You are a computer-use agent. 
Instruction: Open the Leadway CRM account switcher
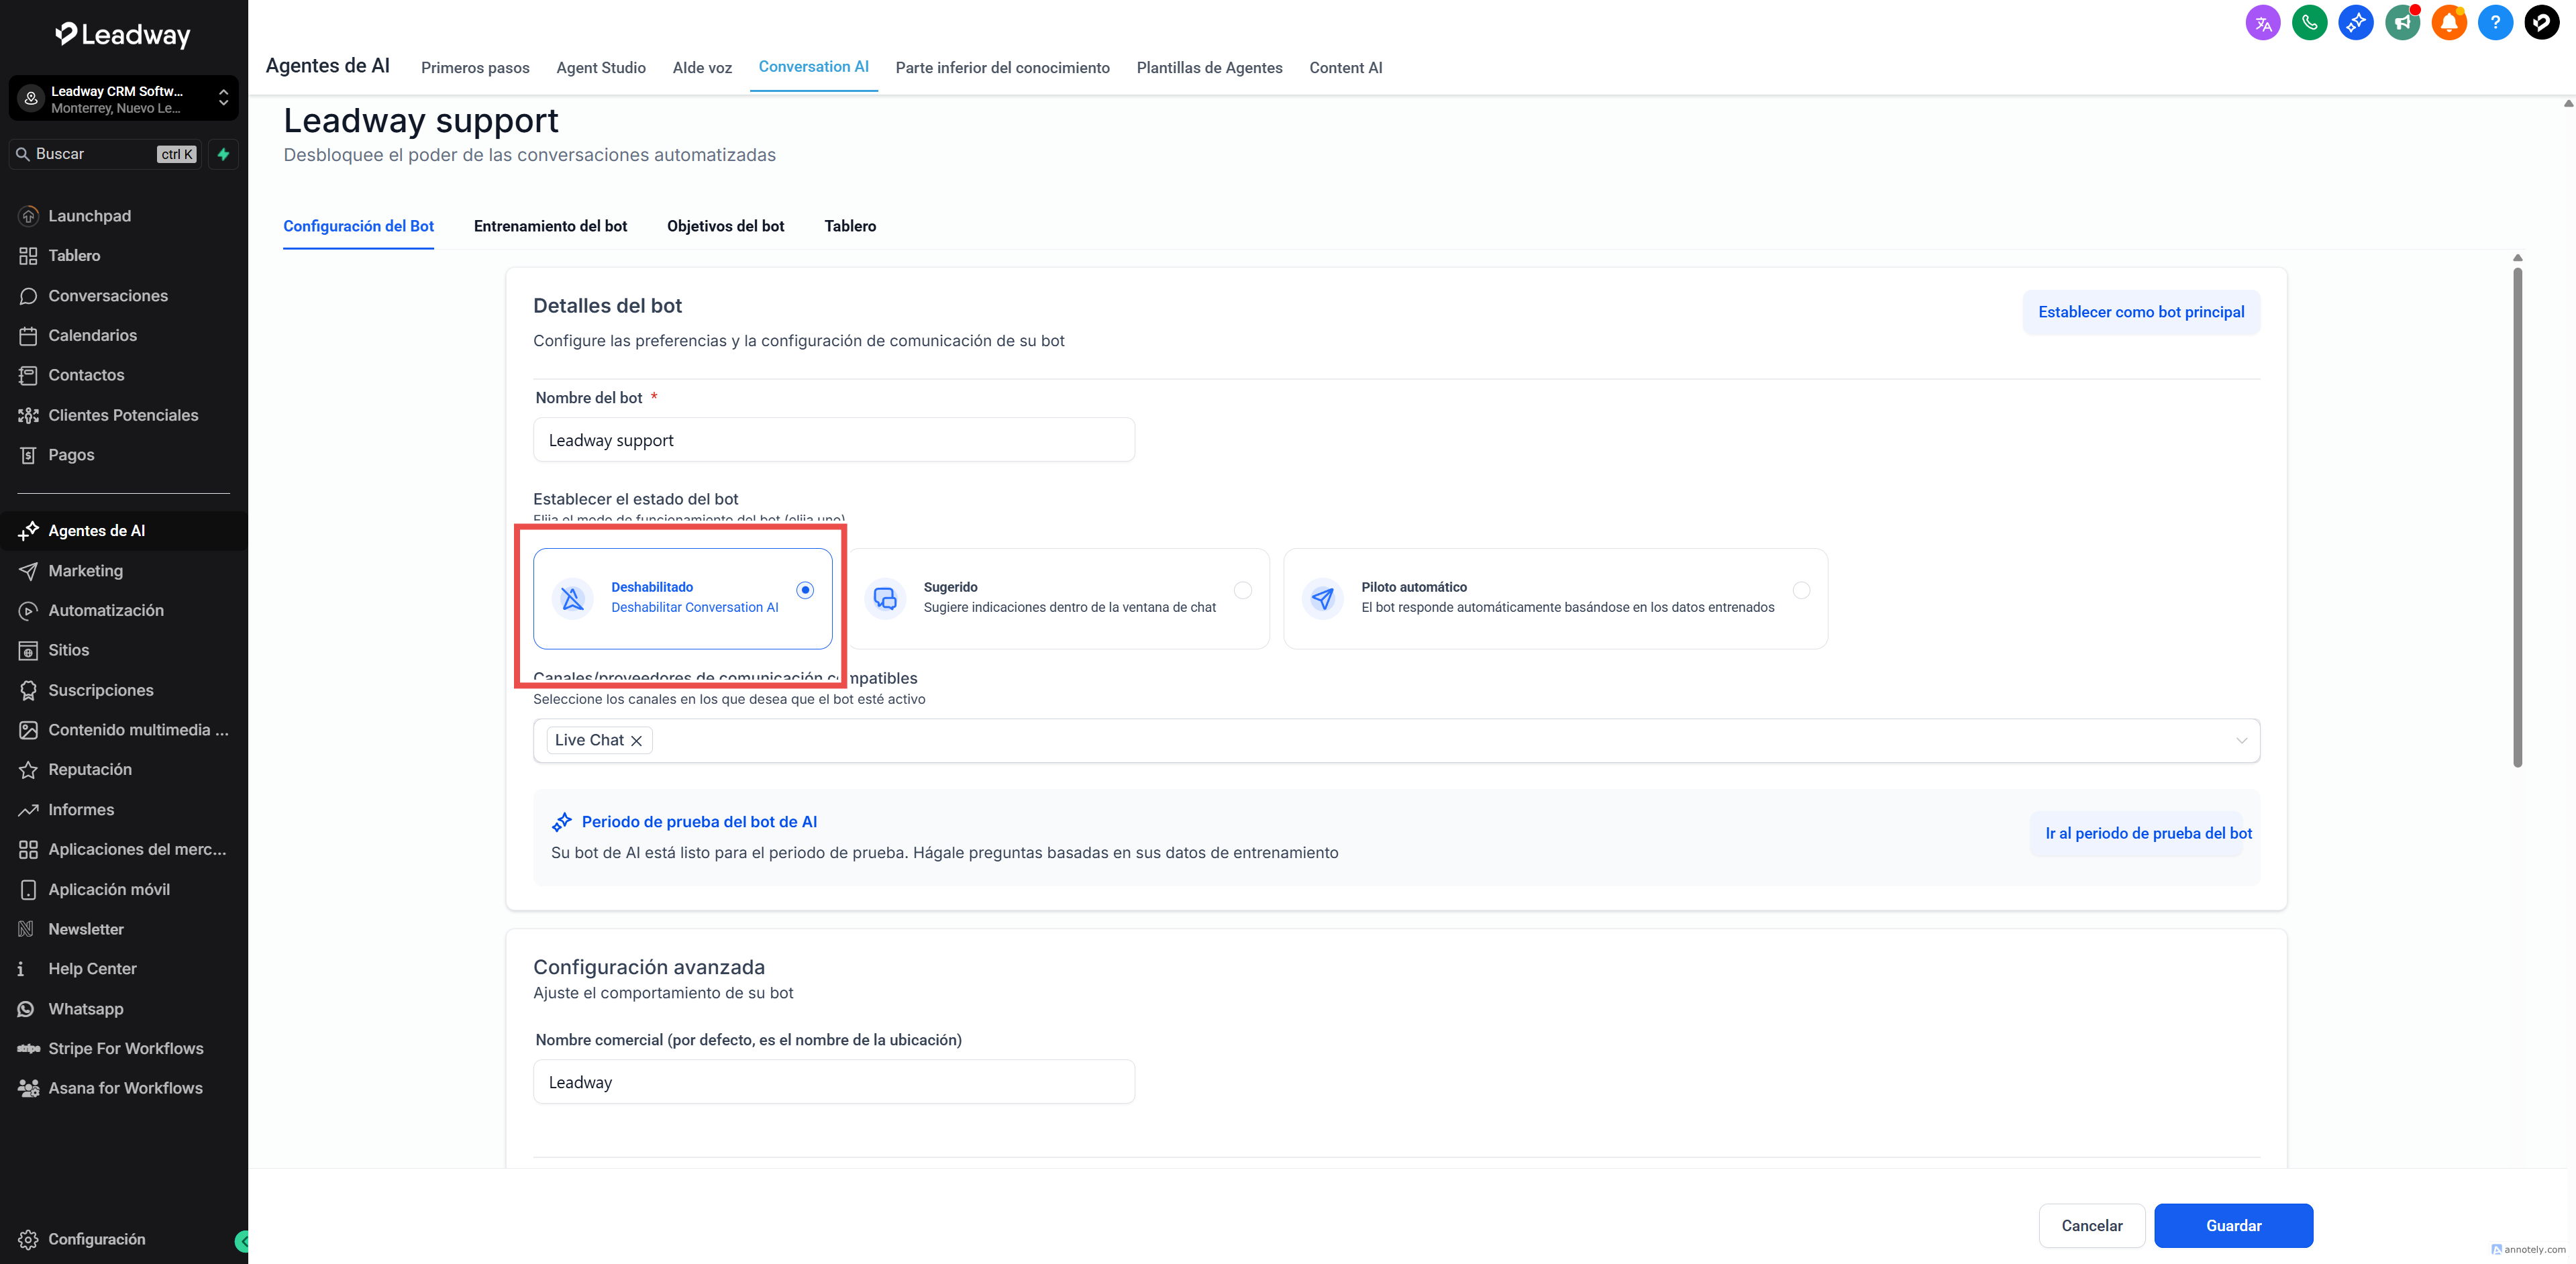(x=123, y=99)
